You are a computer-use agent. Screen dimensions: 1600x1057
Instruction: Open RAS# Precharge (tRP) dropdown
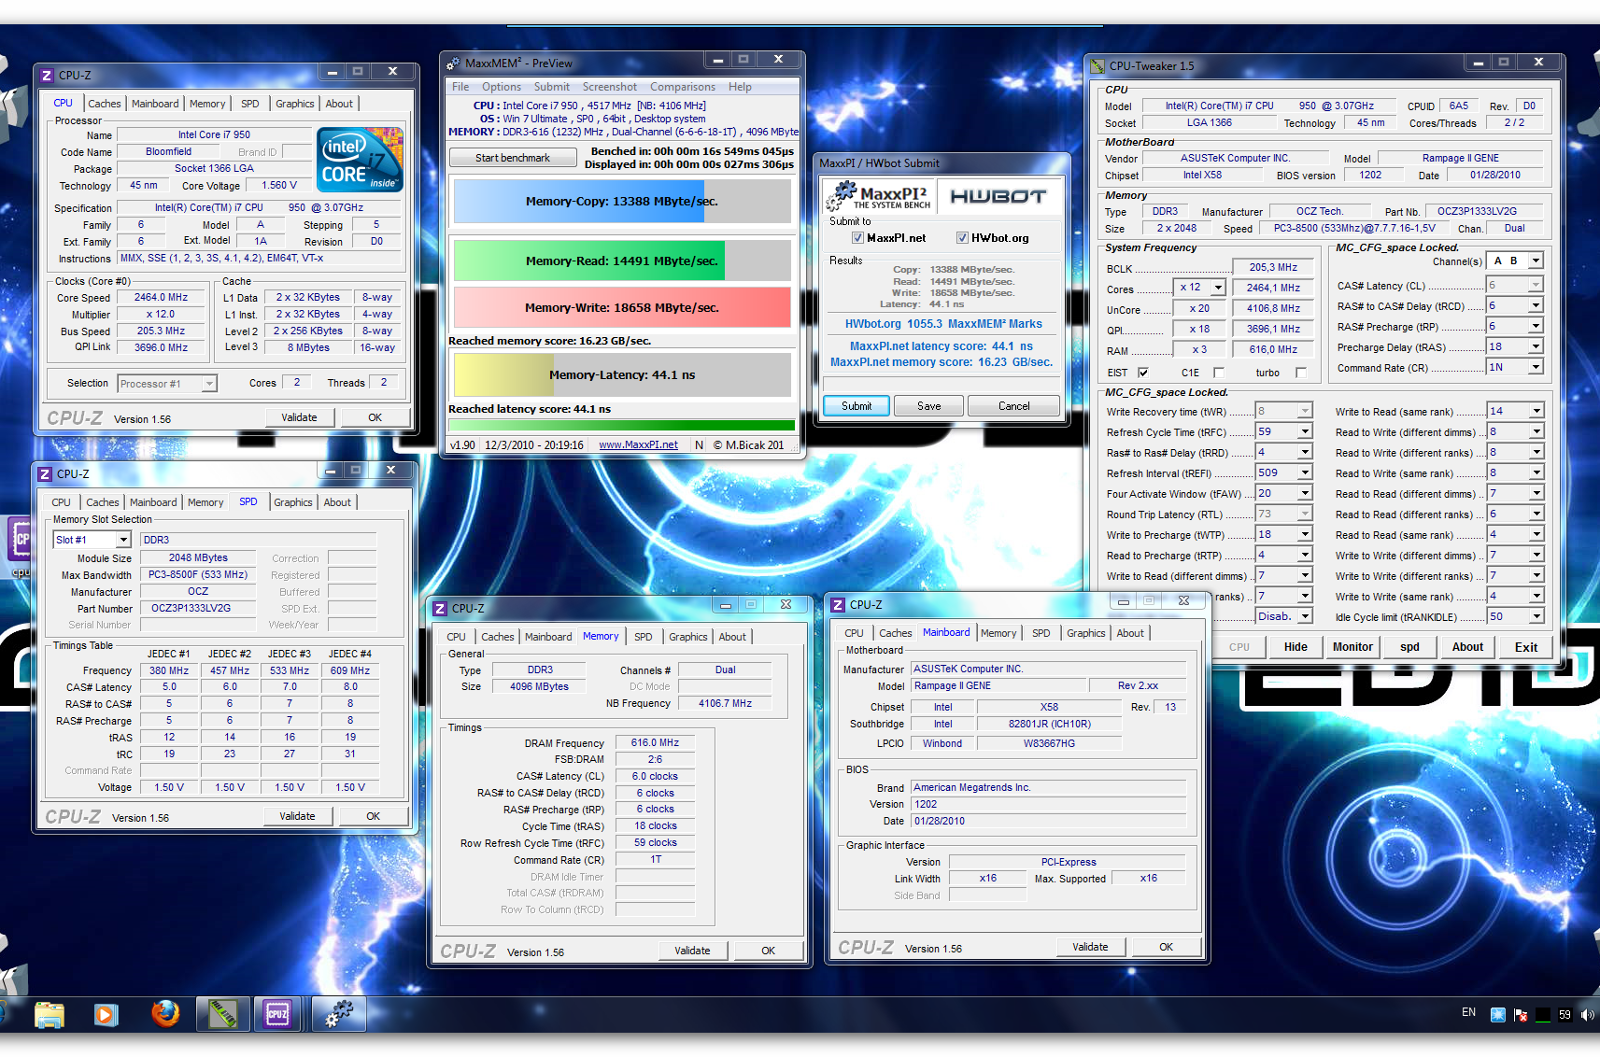tap(1535, 326)
